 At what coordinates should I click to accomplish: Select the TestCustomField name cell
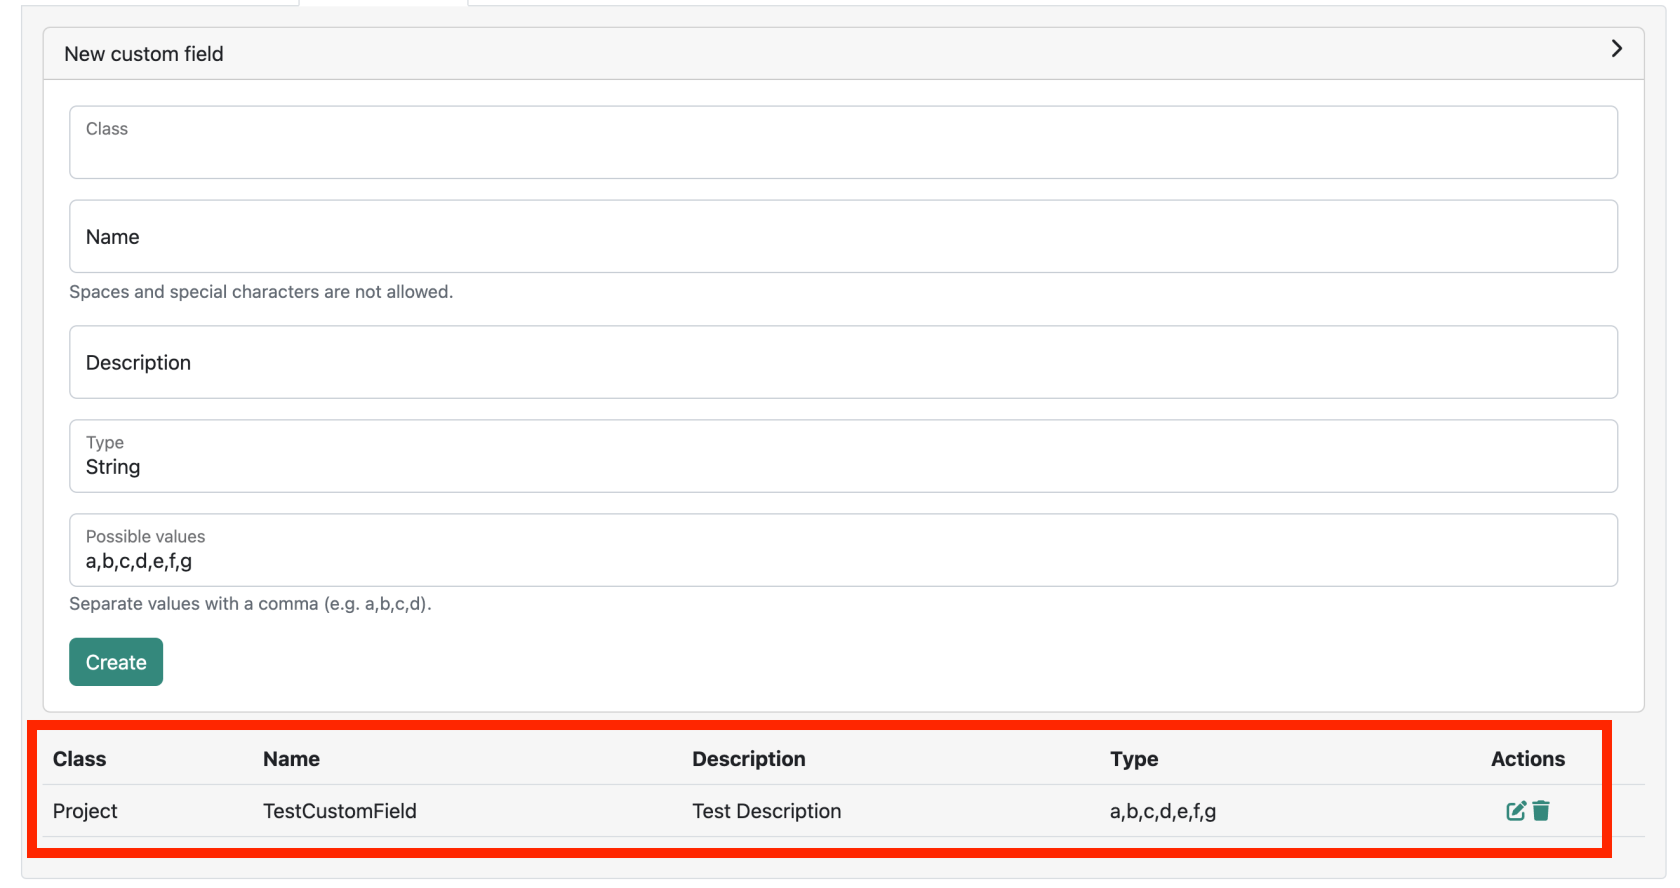(340, 811)
